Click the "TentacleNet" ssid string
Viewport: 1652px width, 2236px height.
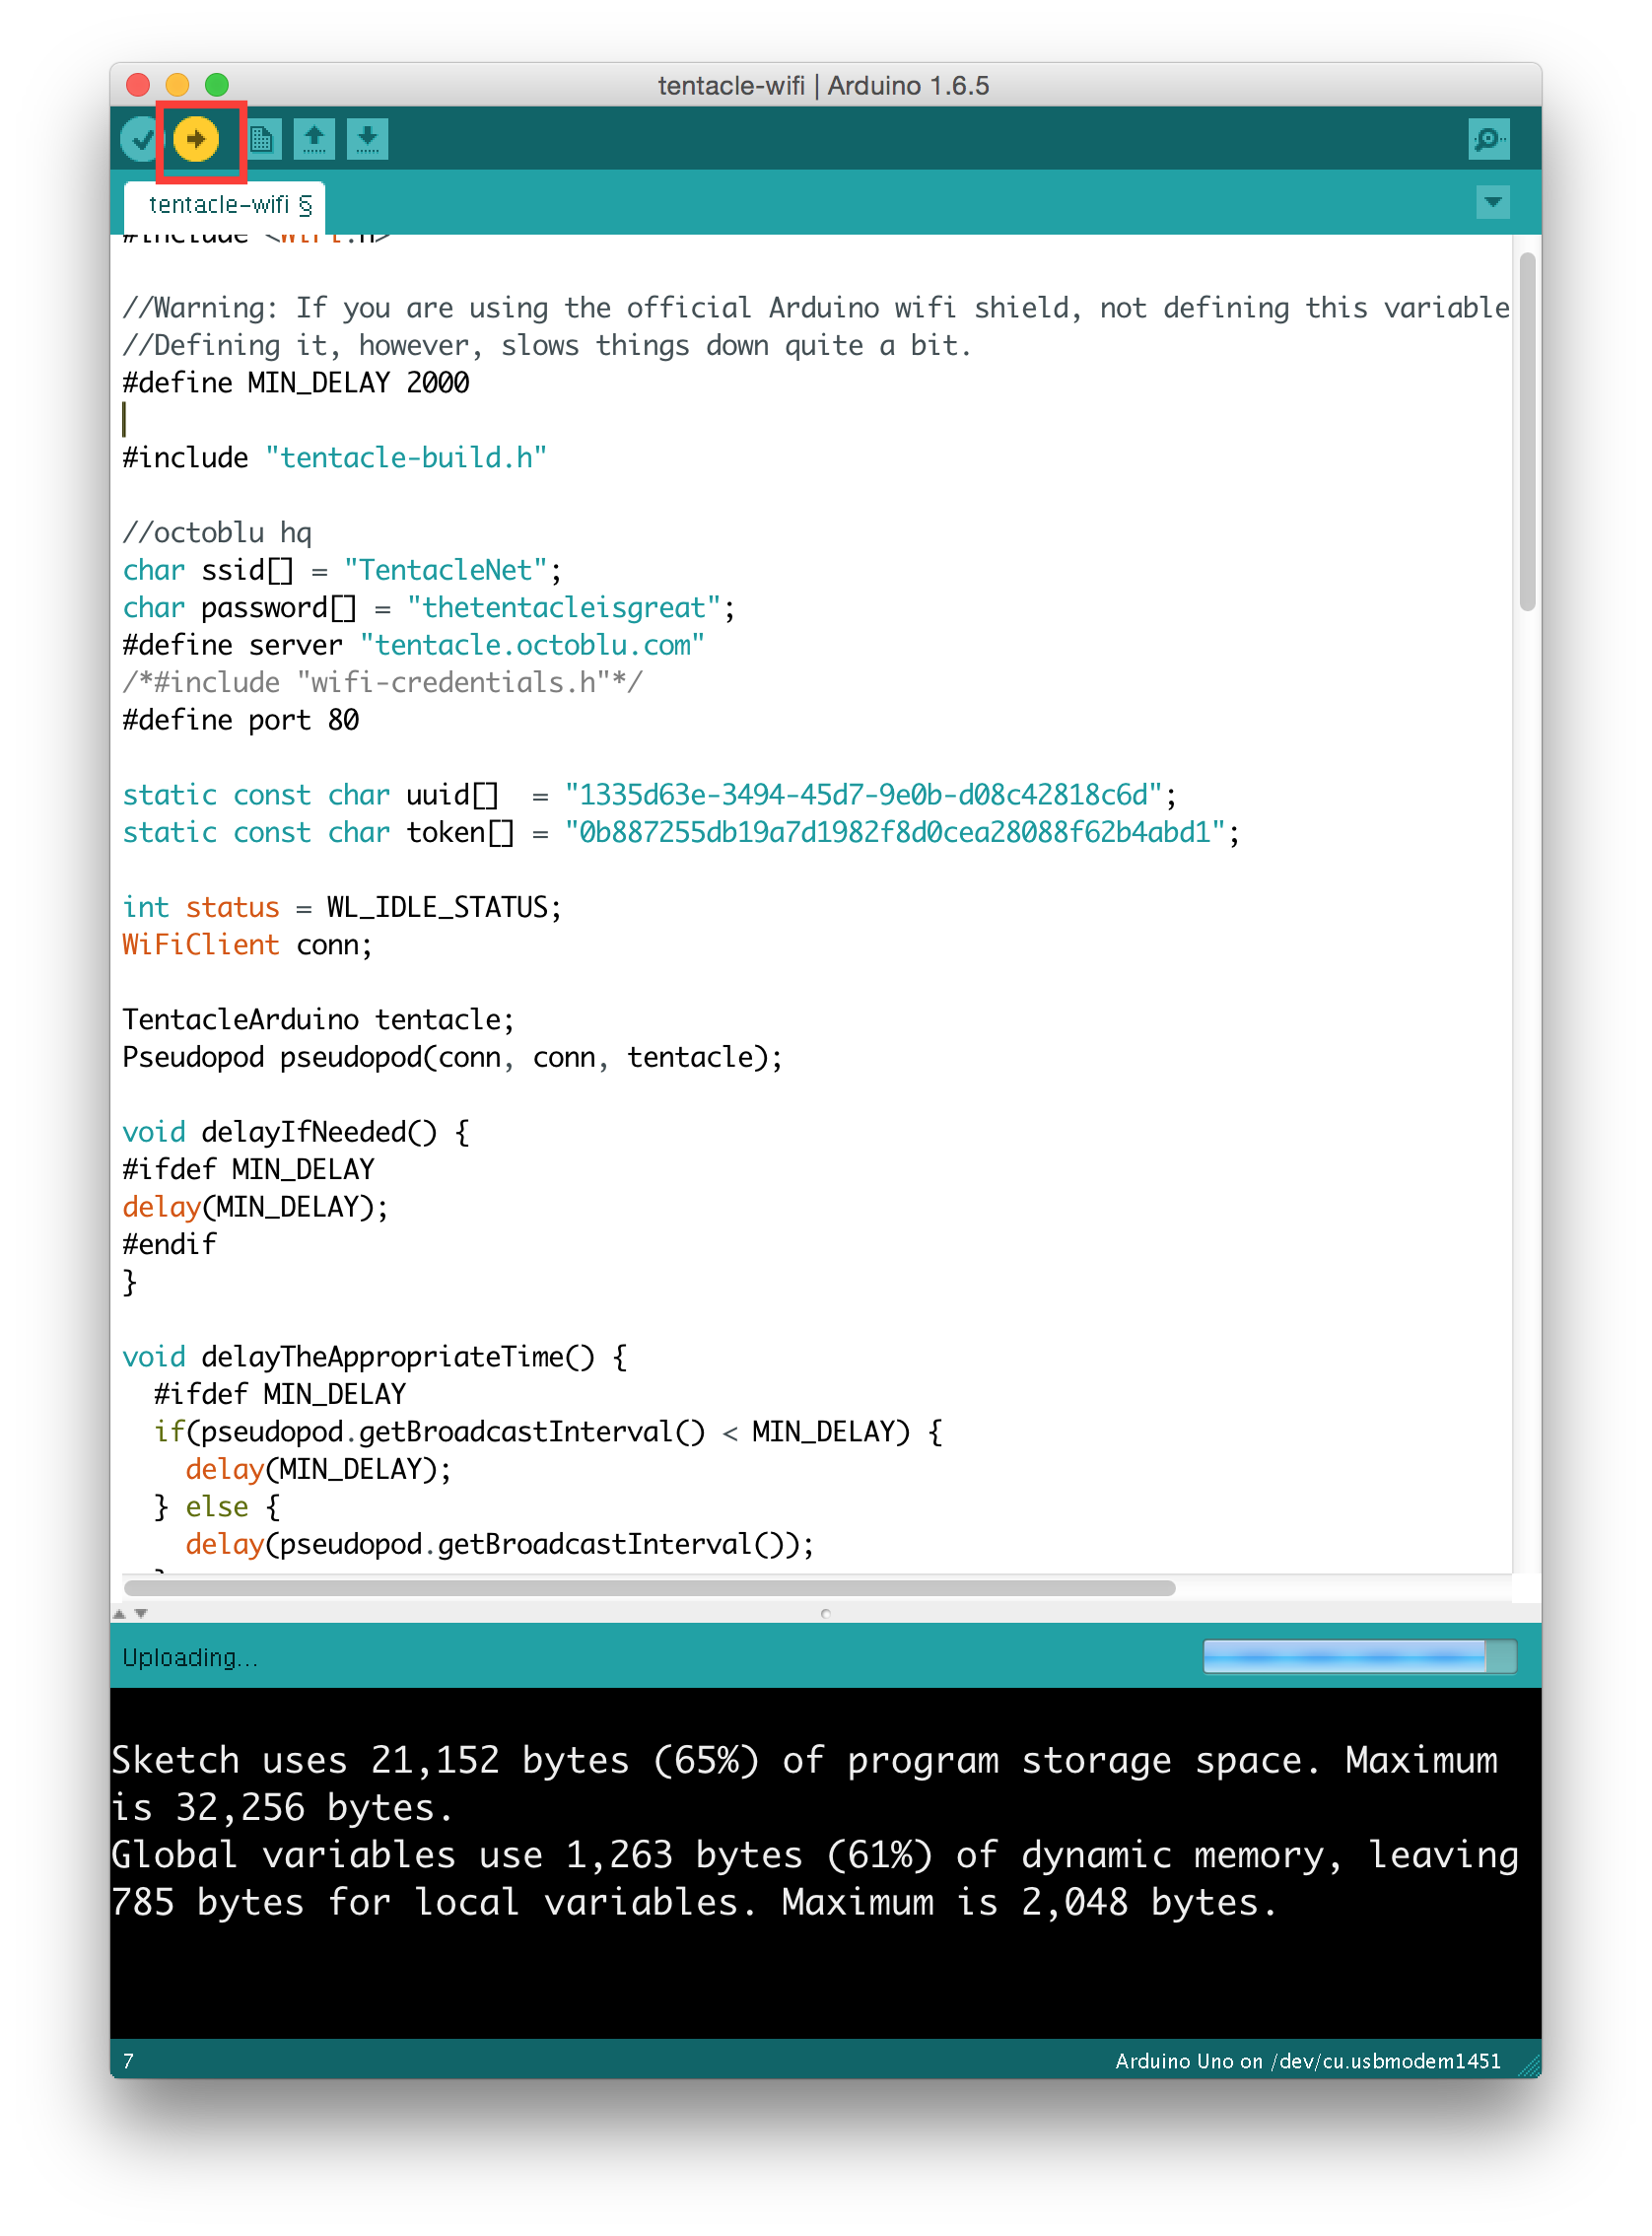(x=445, y=570)
